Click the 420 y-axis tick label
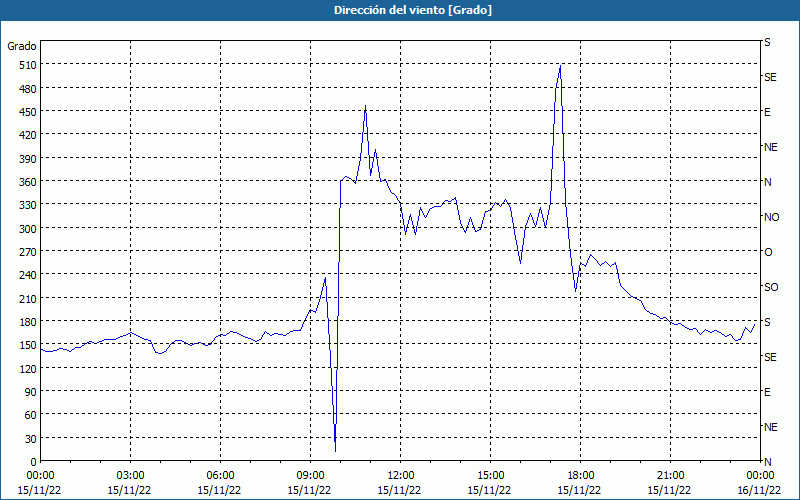The height and width of the screenshot is (500, 800). [x=28, y=135]
